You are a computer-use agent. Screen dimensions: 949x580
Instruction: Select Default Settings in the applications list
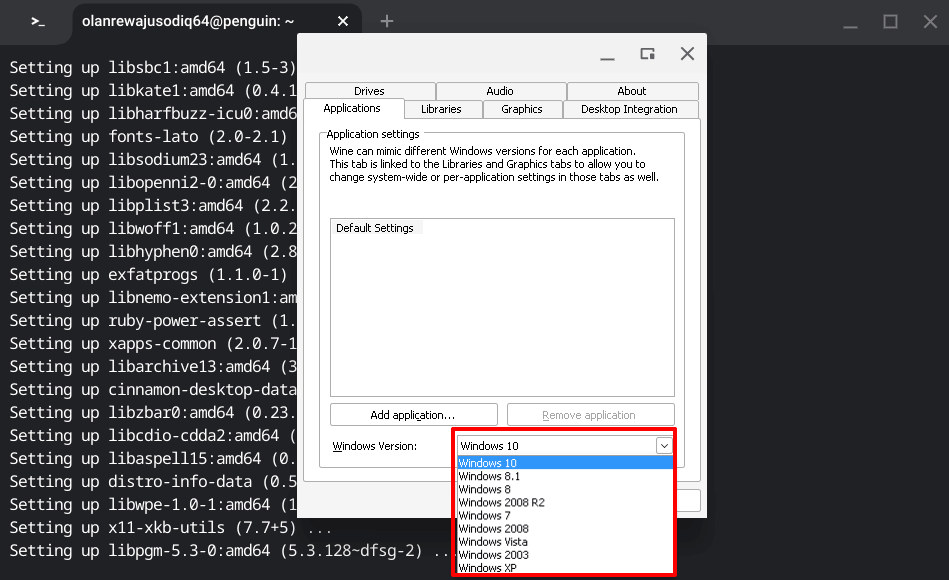(x=375, y=228)
